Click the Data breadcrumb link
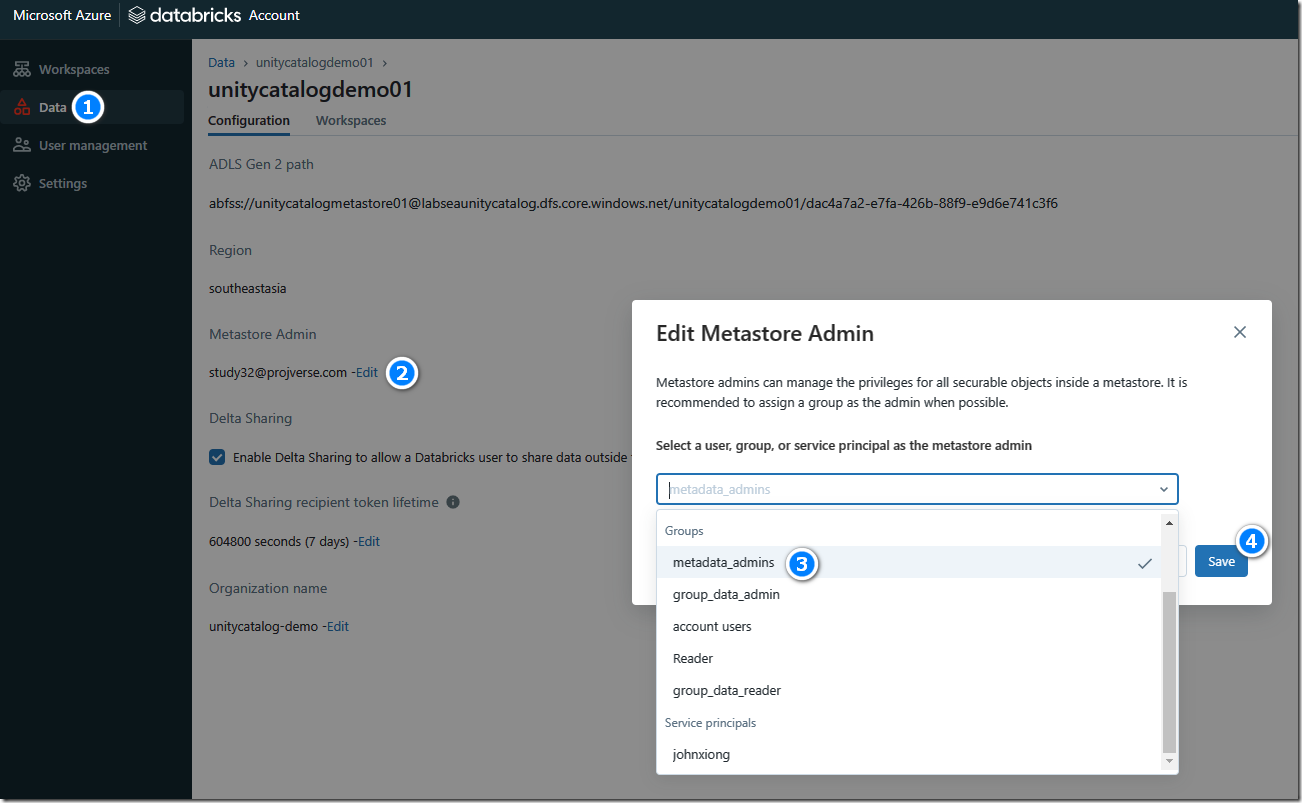Screen dimensions: 1302x803 221,63
